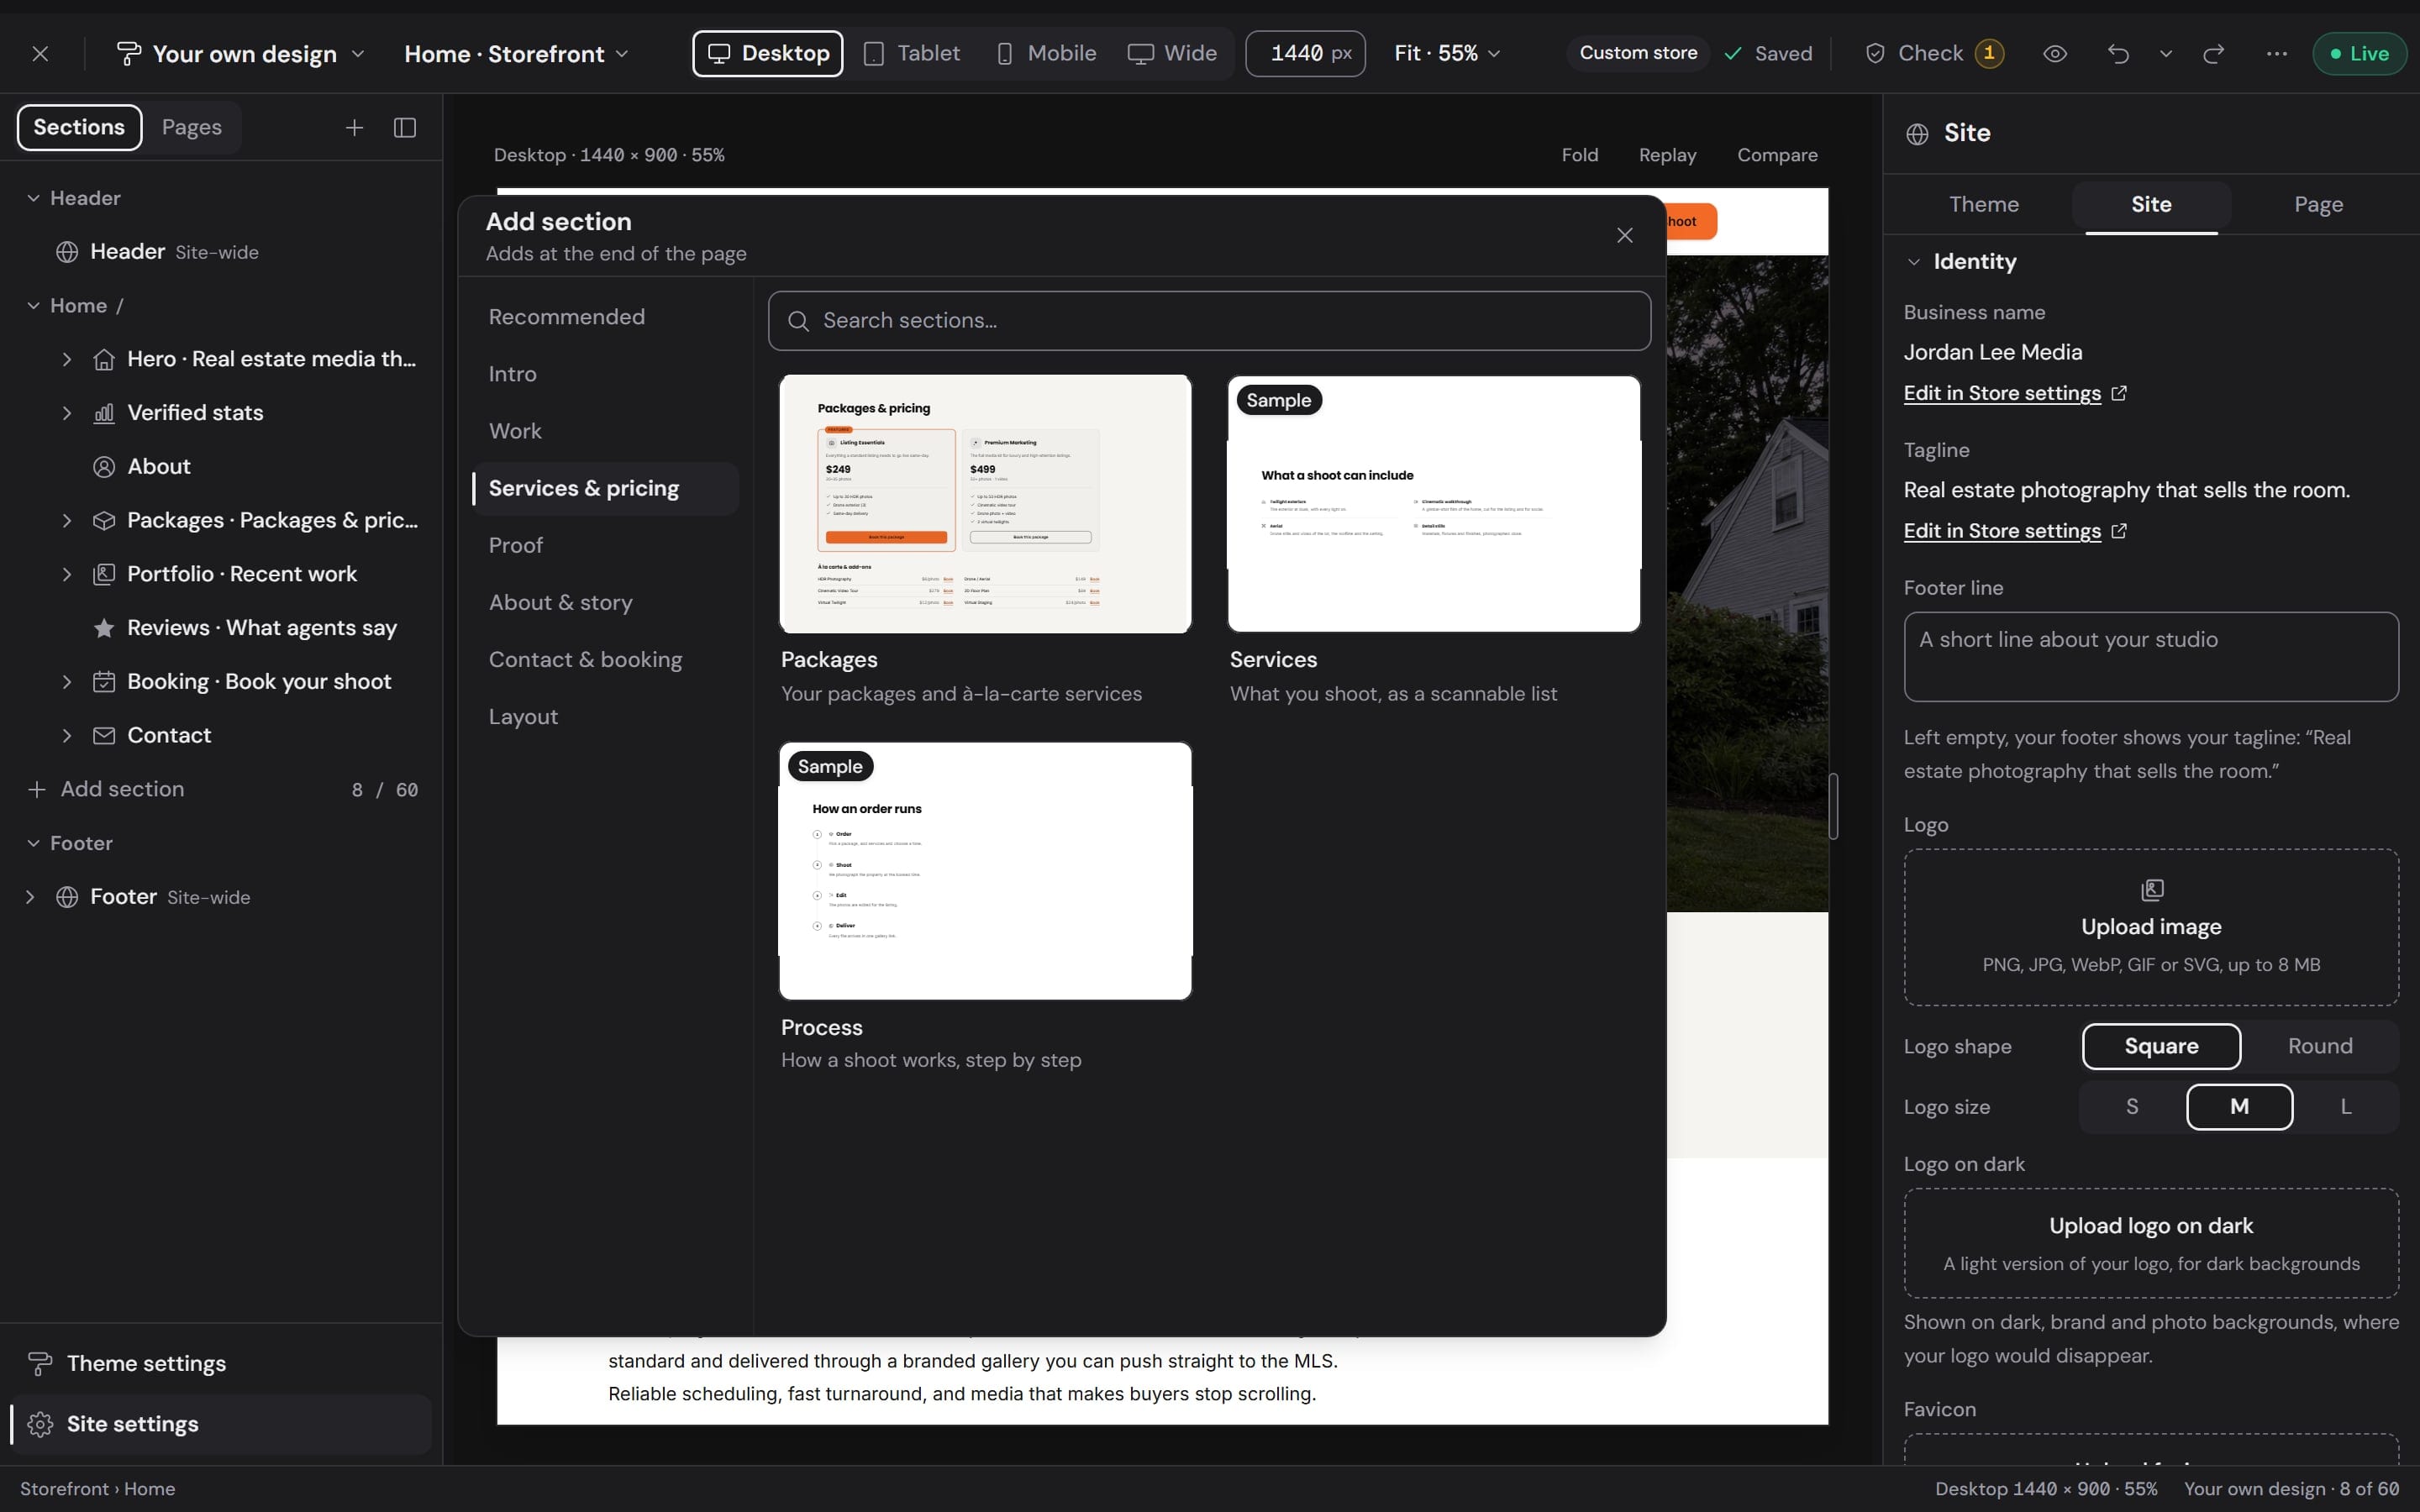The width and height of the screenshot is (2420, 1512).
Task: Open the Theme tab in the right panel
Action: point(1984,205)
